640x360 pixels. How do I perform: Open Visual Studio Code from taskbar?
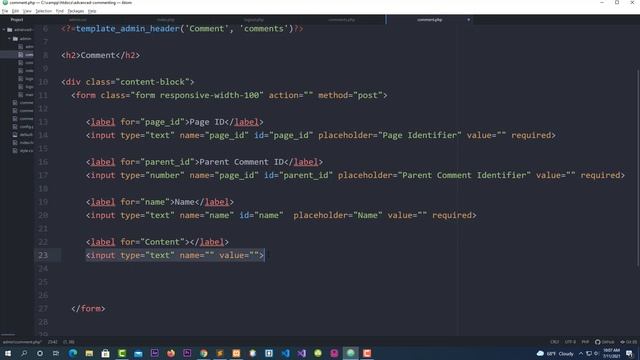coord(285,353)
